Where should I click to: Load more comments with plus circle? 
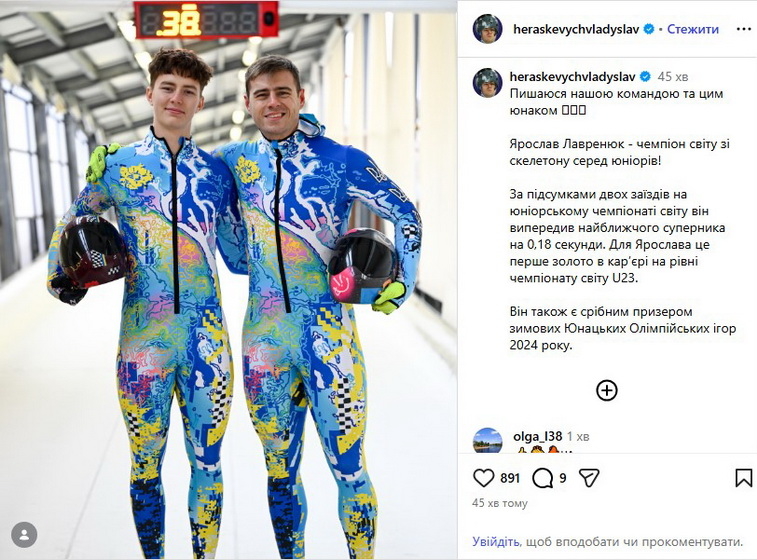[607, 390]
